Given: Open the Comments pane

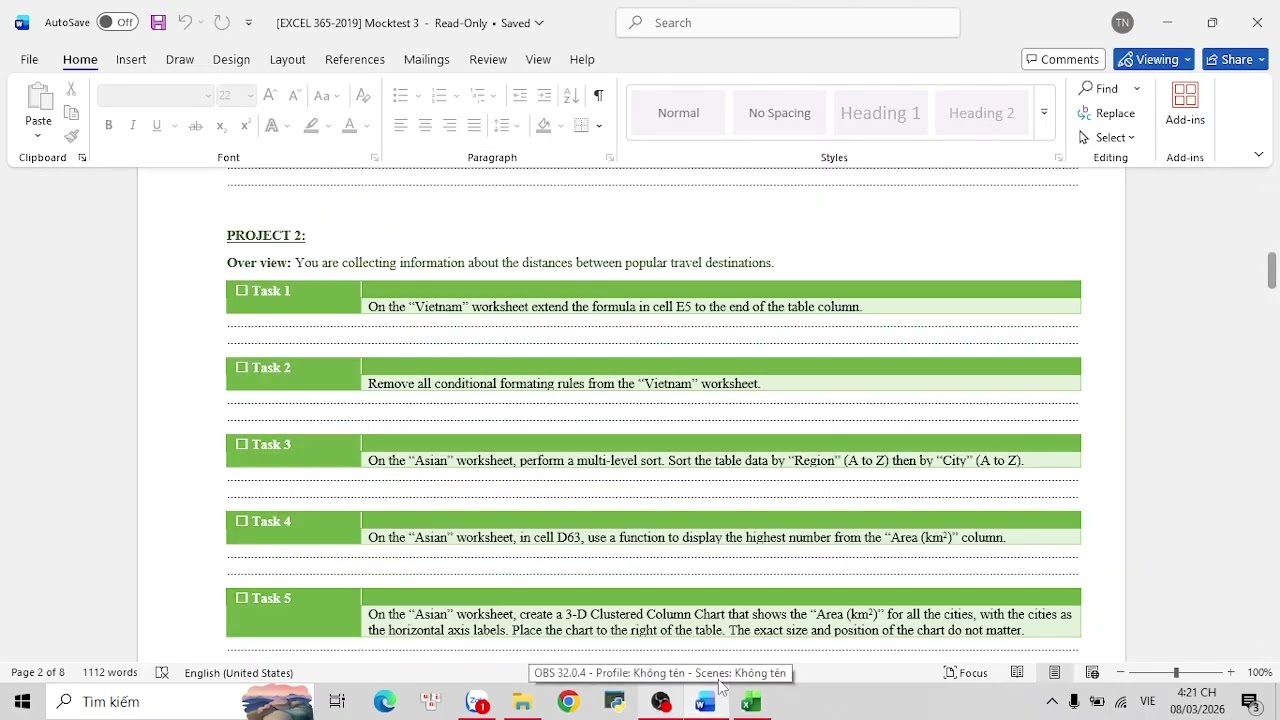Looking at the screenshot, I should (x=1063, y=59).
